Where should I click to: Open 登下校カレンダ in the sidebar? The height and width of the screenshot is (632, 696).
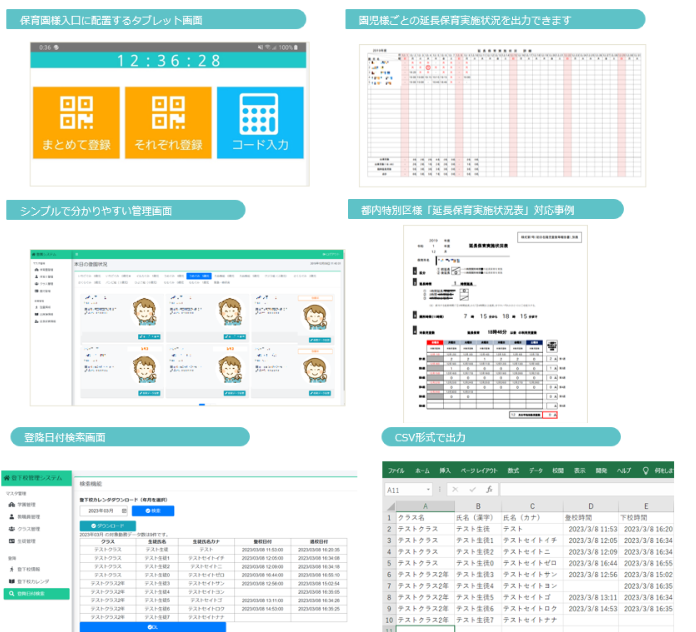[35, 580]
